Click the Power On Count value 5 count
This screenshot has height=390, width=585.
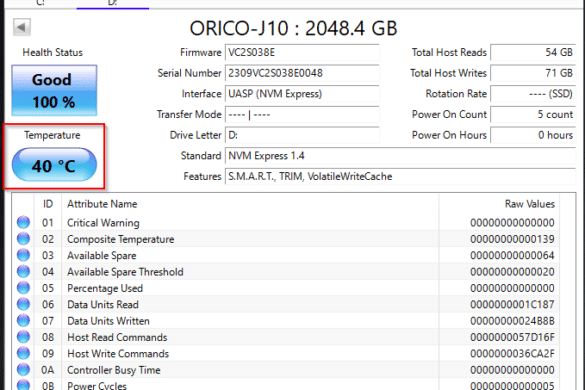coord(533,115)
